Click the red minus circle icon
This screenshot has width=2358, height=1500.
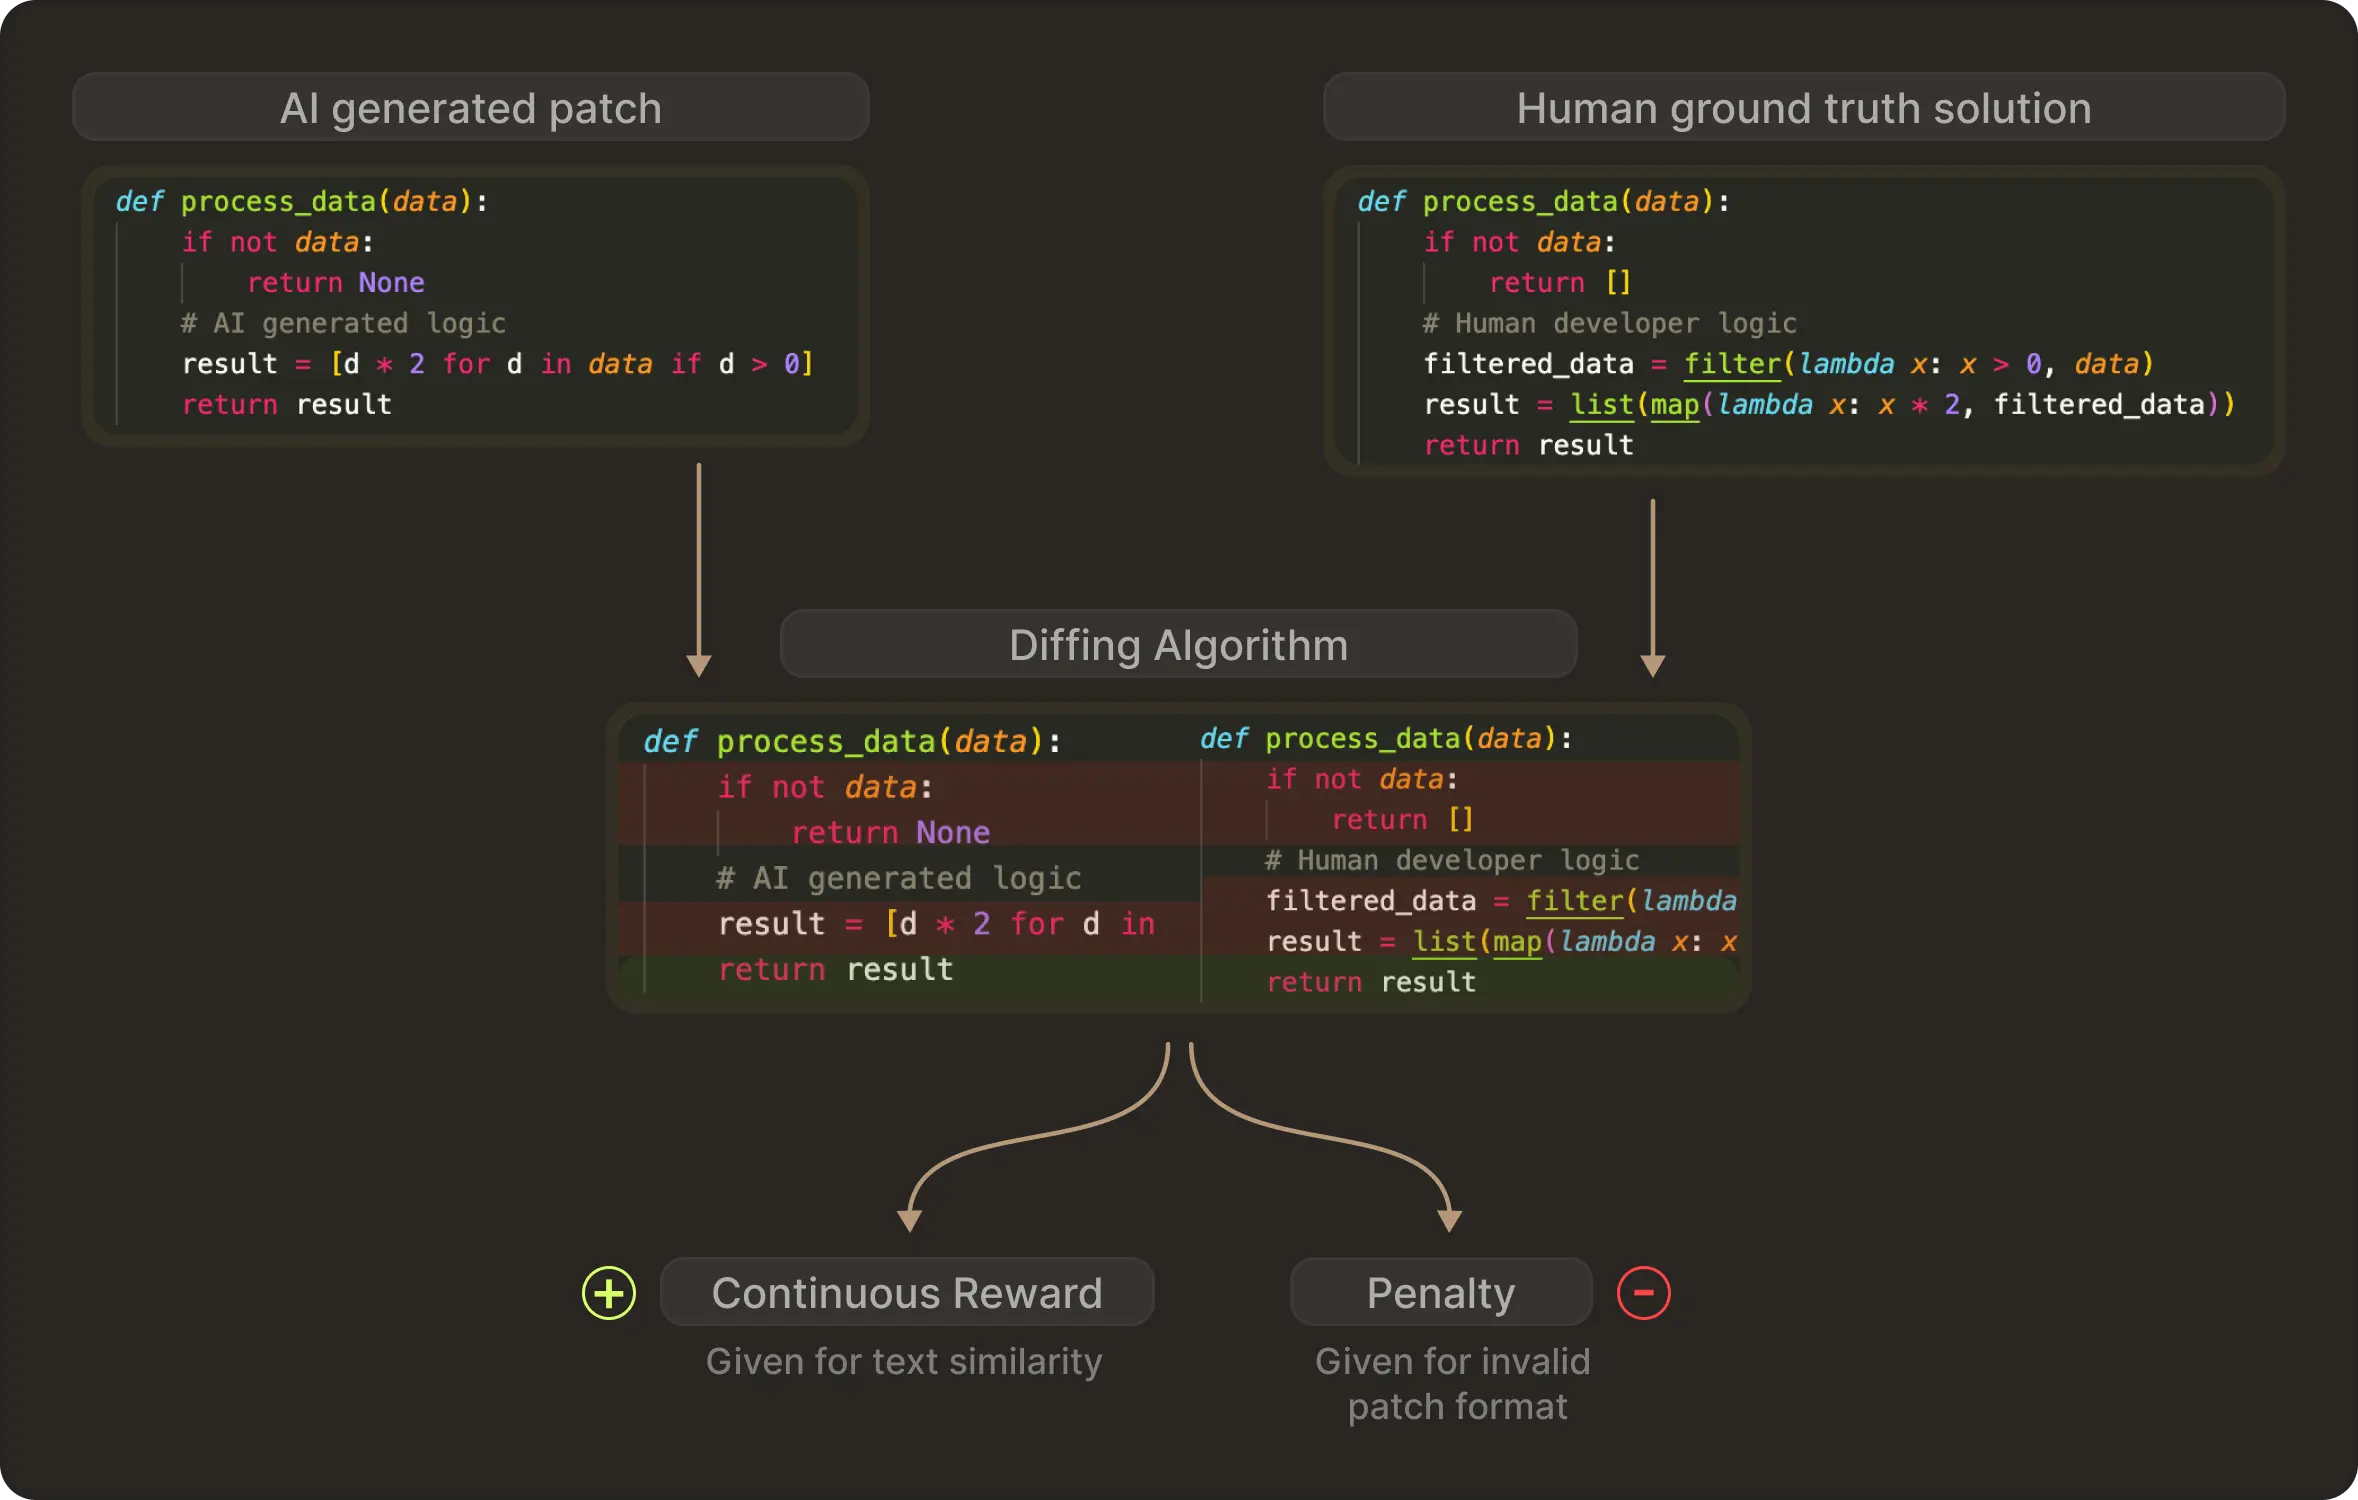point(1643,1293)
